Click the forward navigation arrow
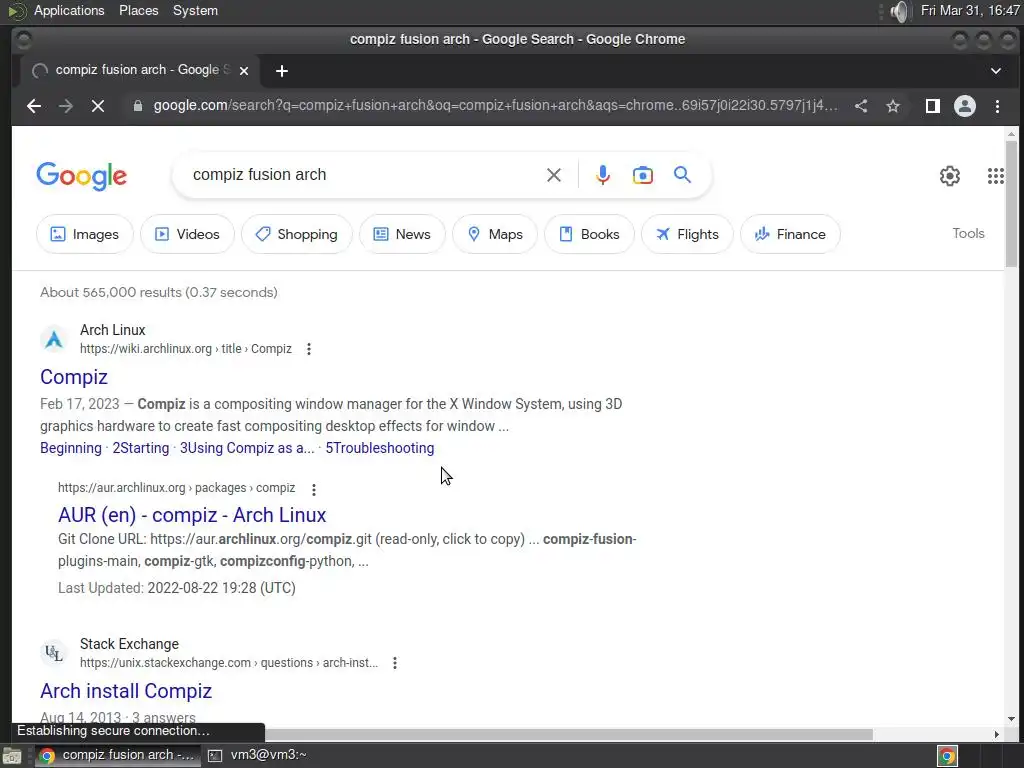Image resolution: width=1024 pixels, height=768 pixels. (x=66, y=106)
